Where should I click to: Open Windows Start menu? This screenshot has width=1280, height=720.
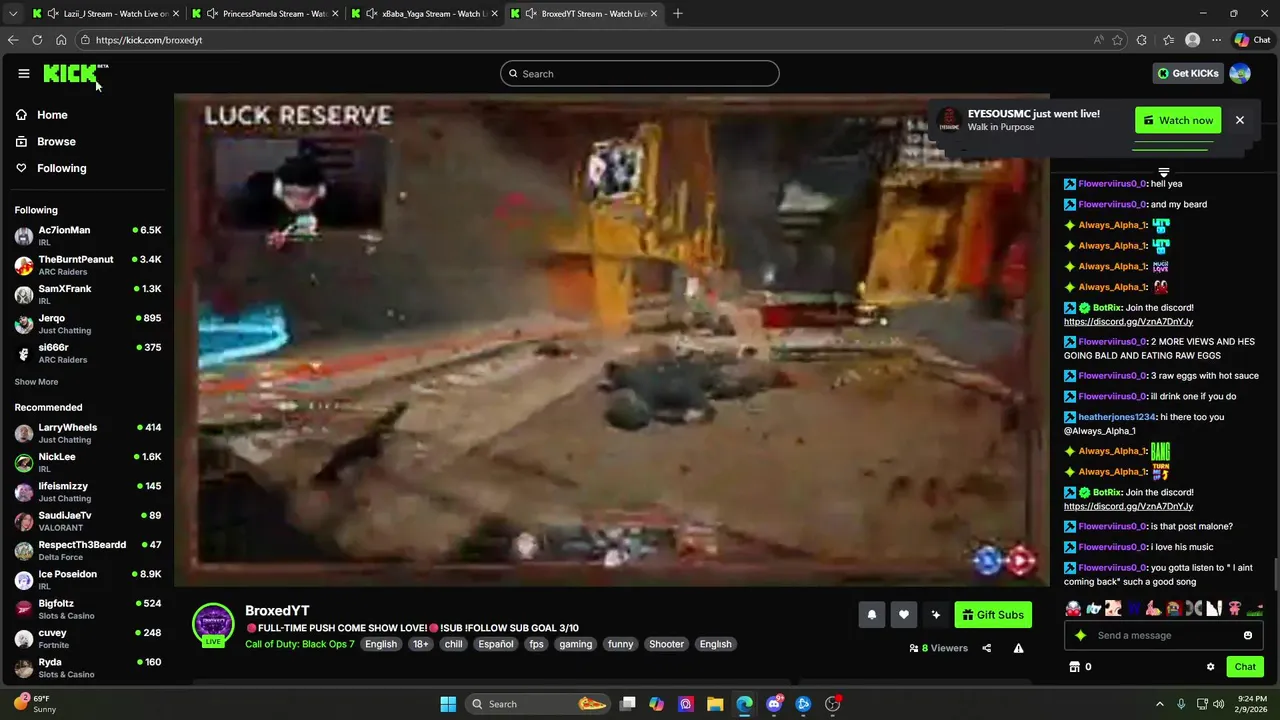448,704
